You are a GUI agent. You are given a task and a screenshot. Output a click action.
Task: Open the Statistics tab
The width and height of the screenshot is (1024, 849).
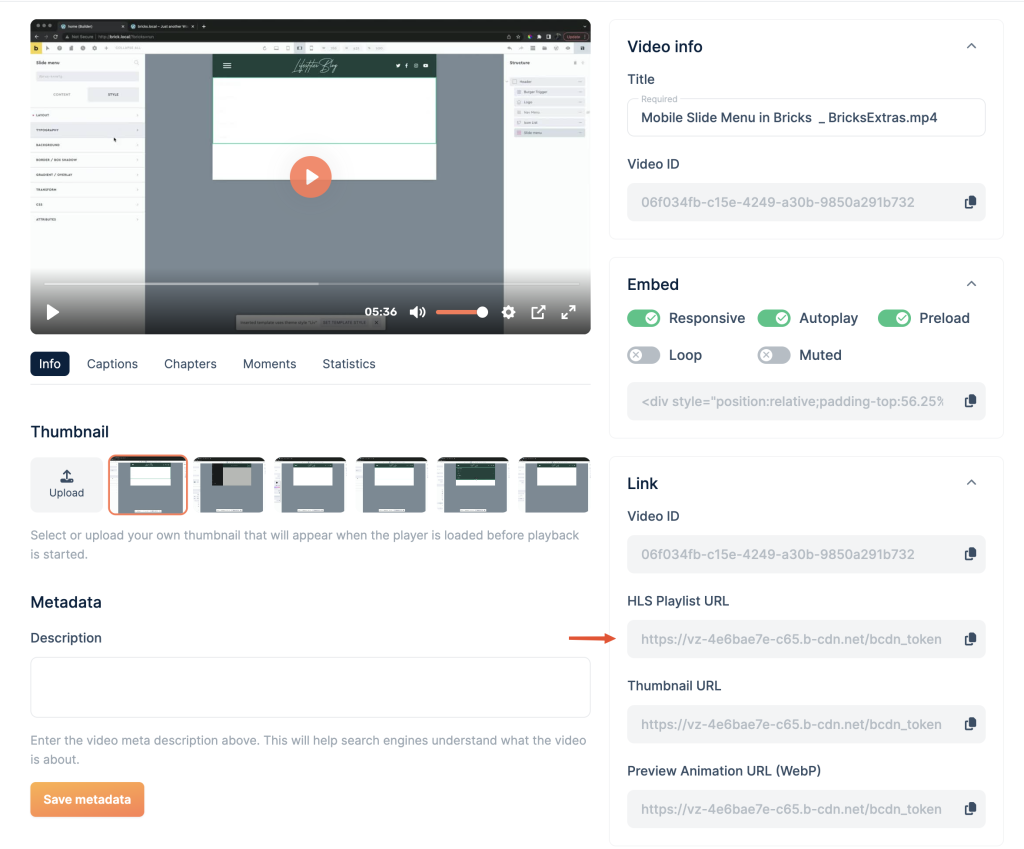(349, 364)
